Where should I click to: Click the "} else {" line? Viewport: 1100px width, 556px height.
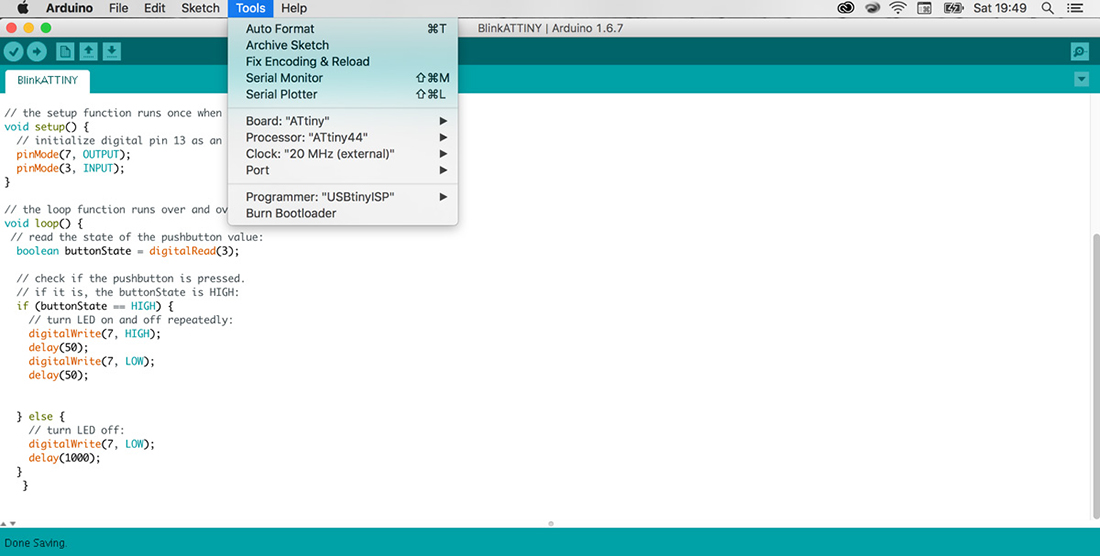[41, 416]
